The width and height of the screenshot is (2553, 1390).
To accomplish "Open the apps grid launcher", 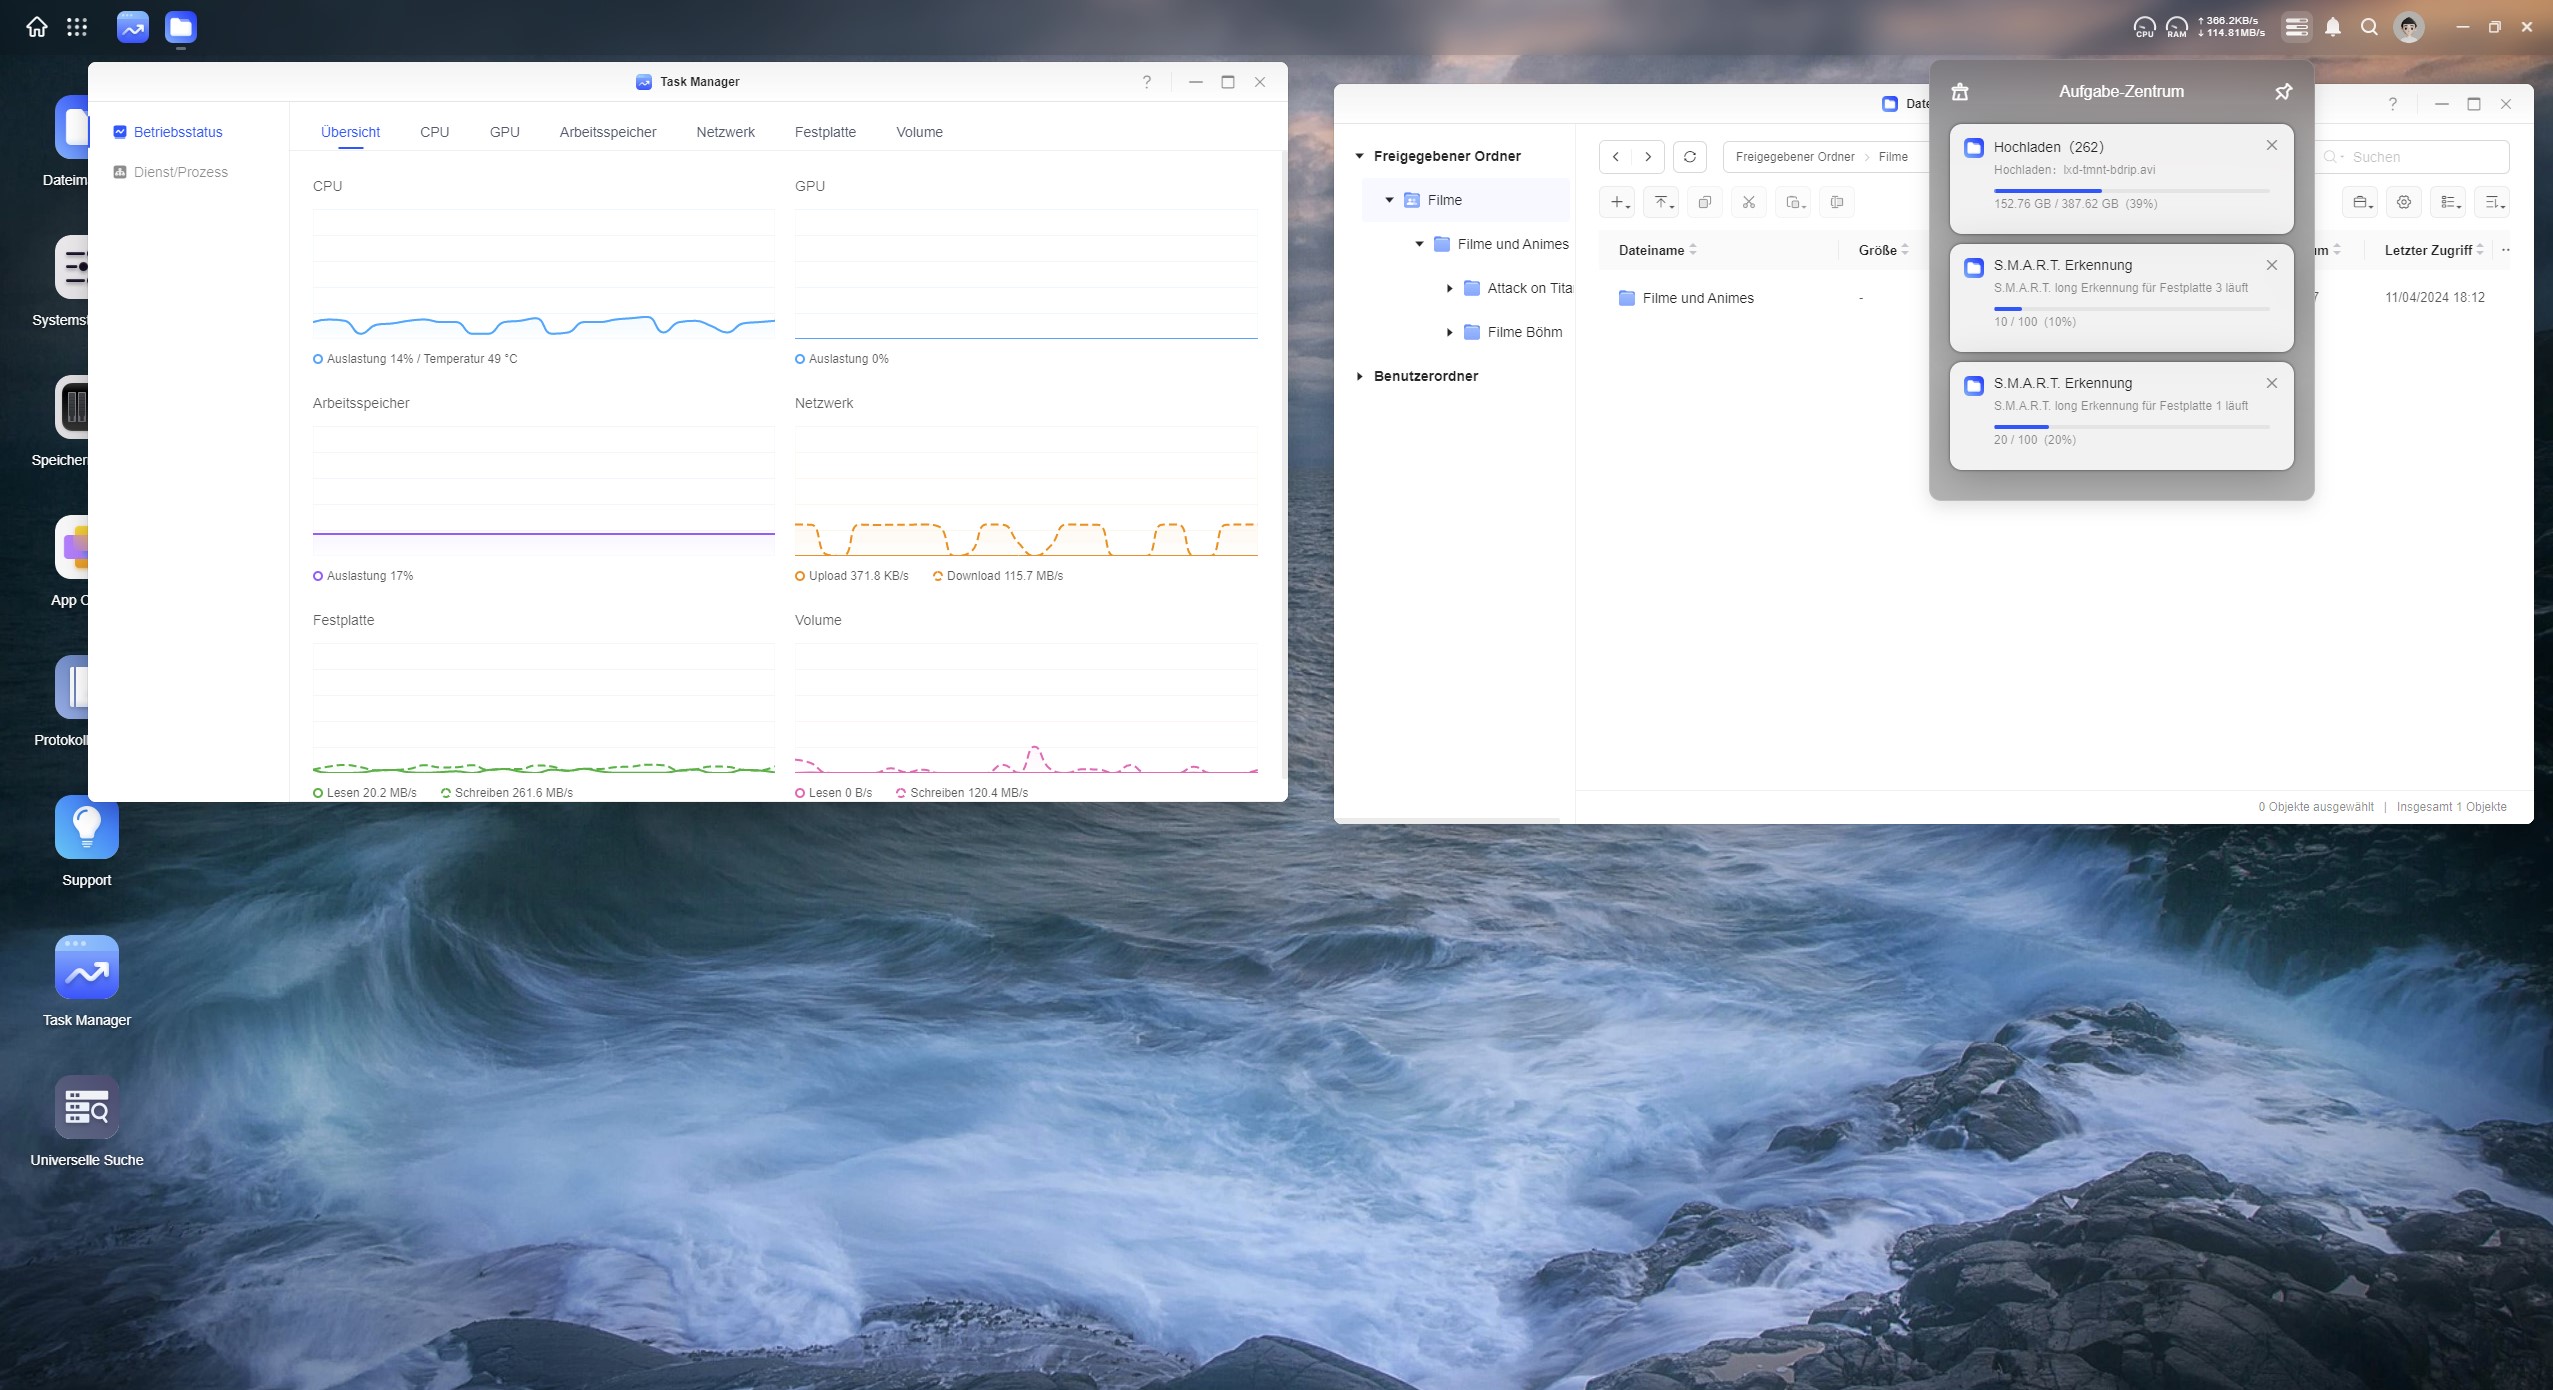I will [x=77, y=27].
